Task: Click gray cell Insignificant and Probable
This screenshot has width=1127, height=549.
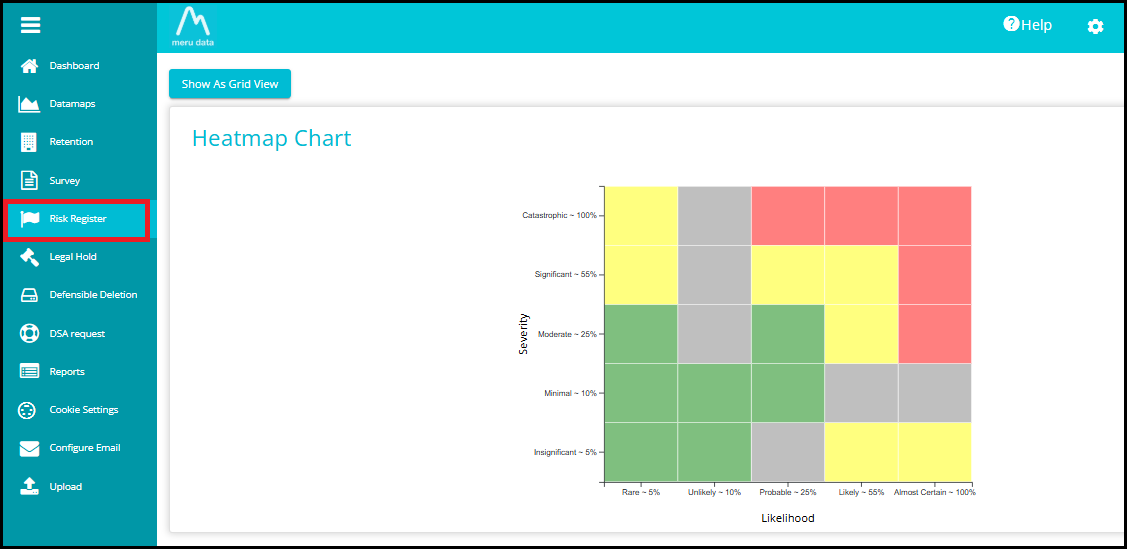Action: [x=787, y=452]
